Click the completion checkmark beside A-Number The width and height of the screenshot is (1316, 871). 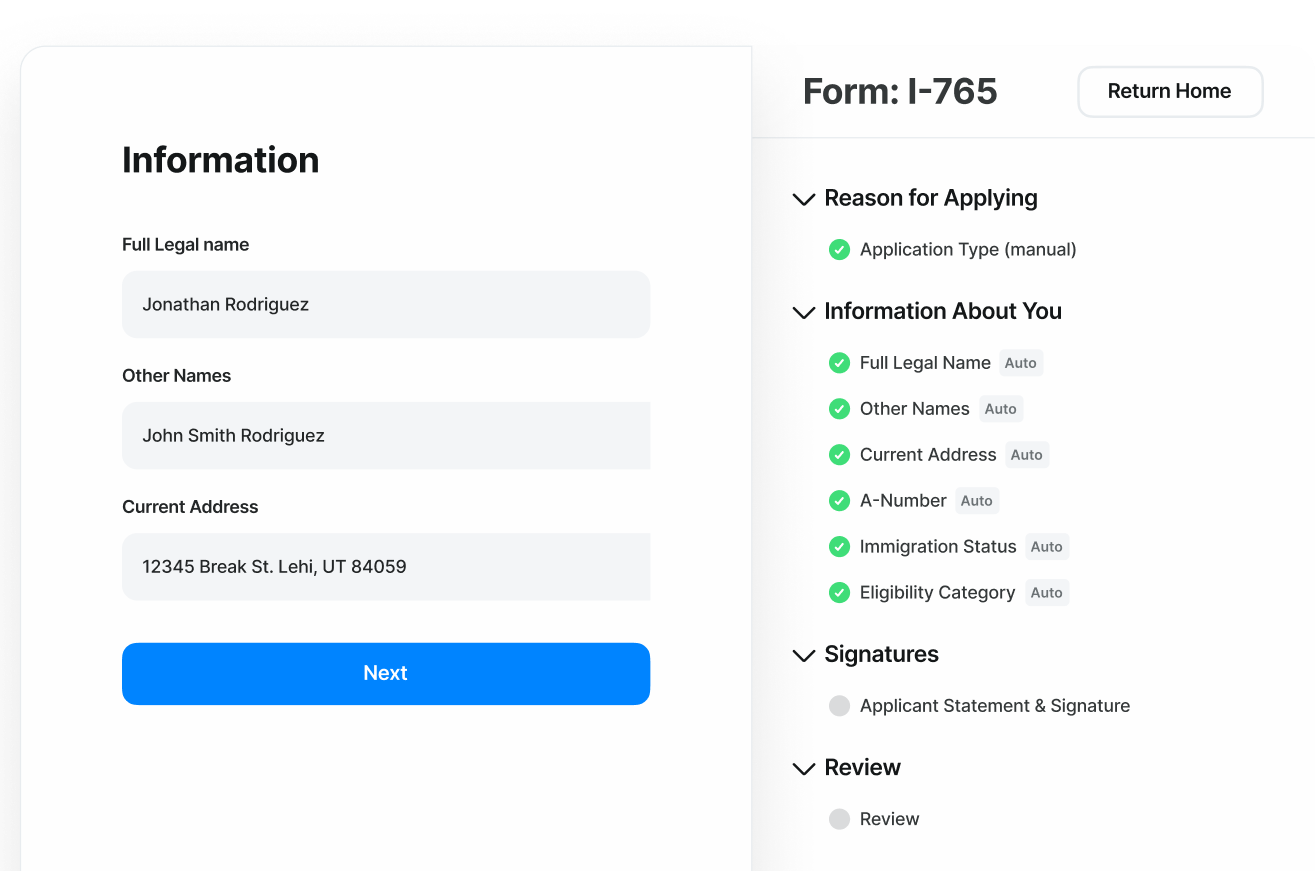[x=839, y=501]
